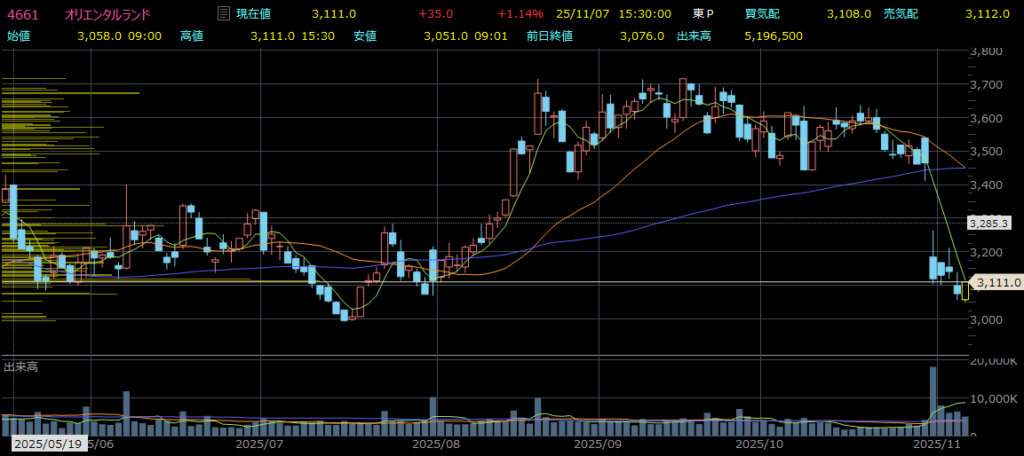The image size is (1024, 456).
Task: Click the latest yellow-outlined candlestick
Action: 965,291
